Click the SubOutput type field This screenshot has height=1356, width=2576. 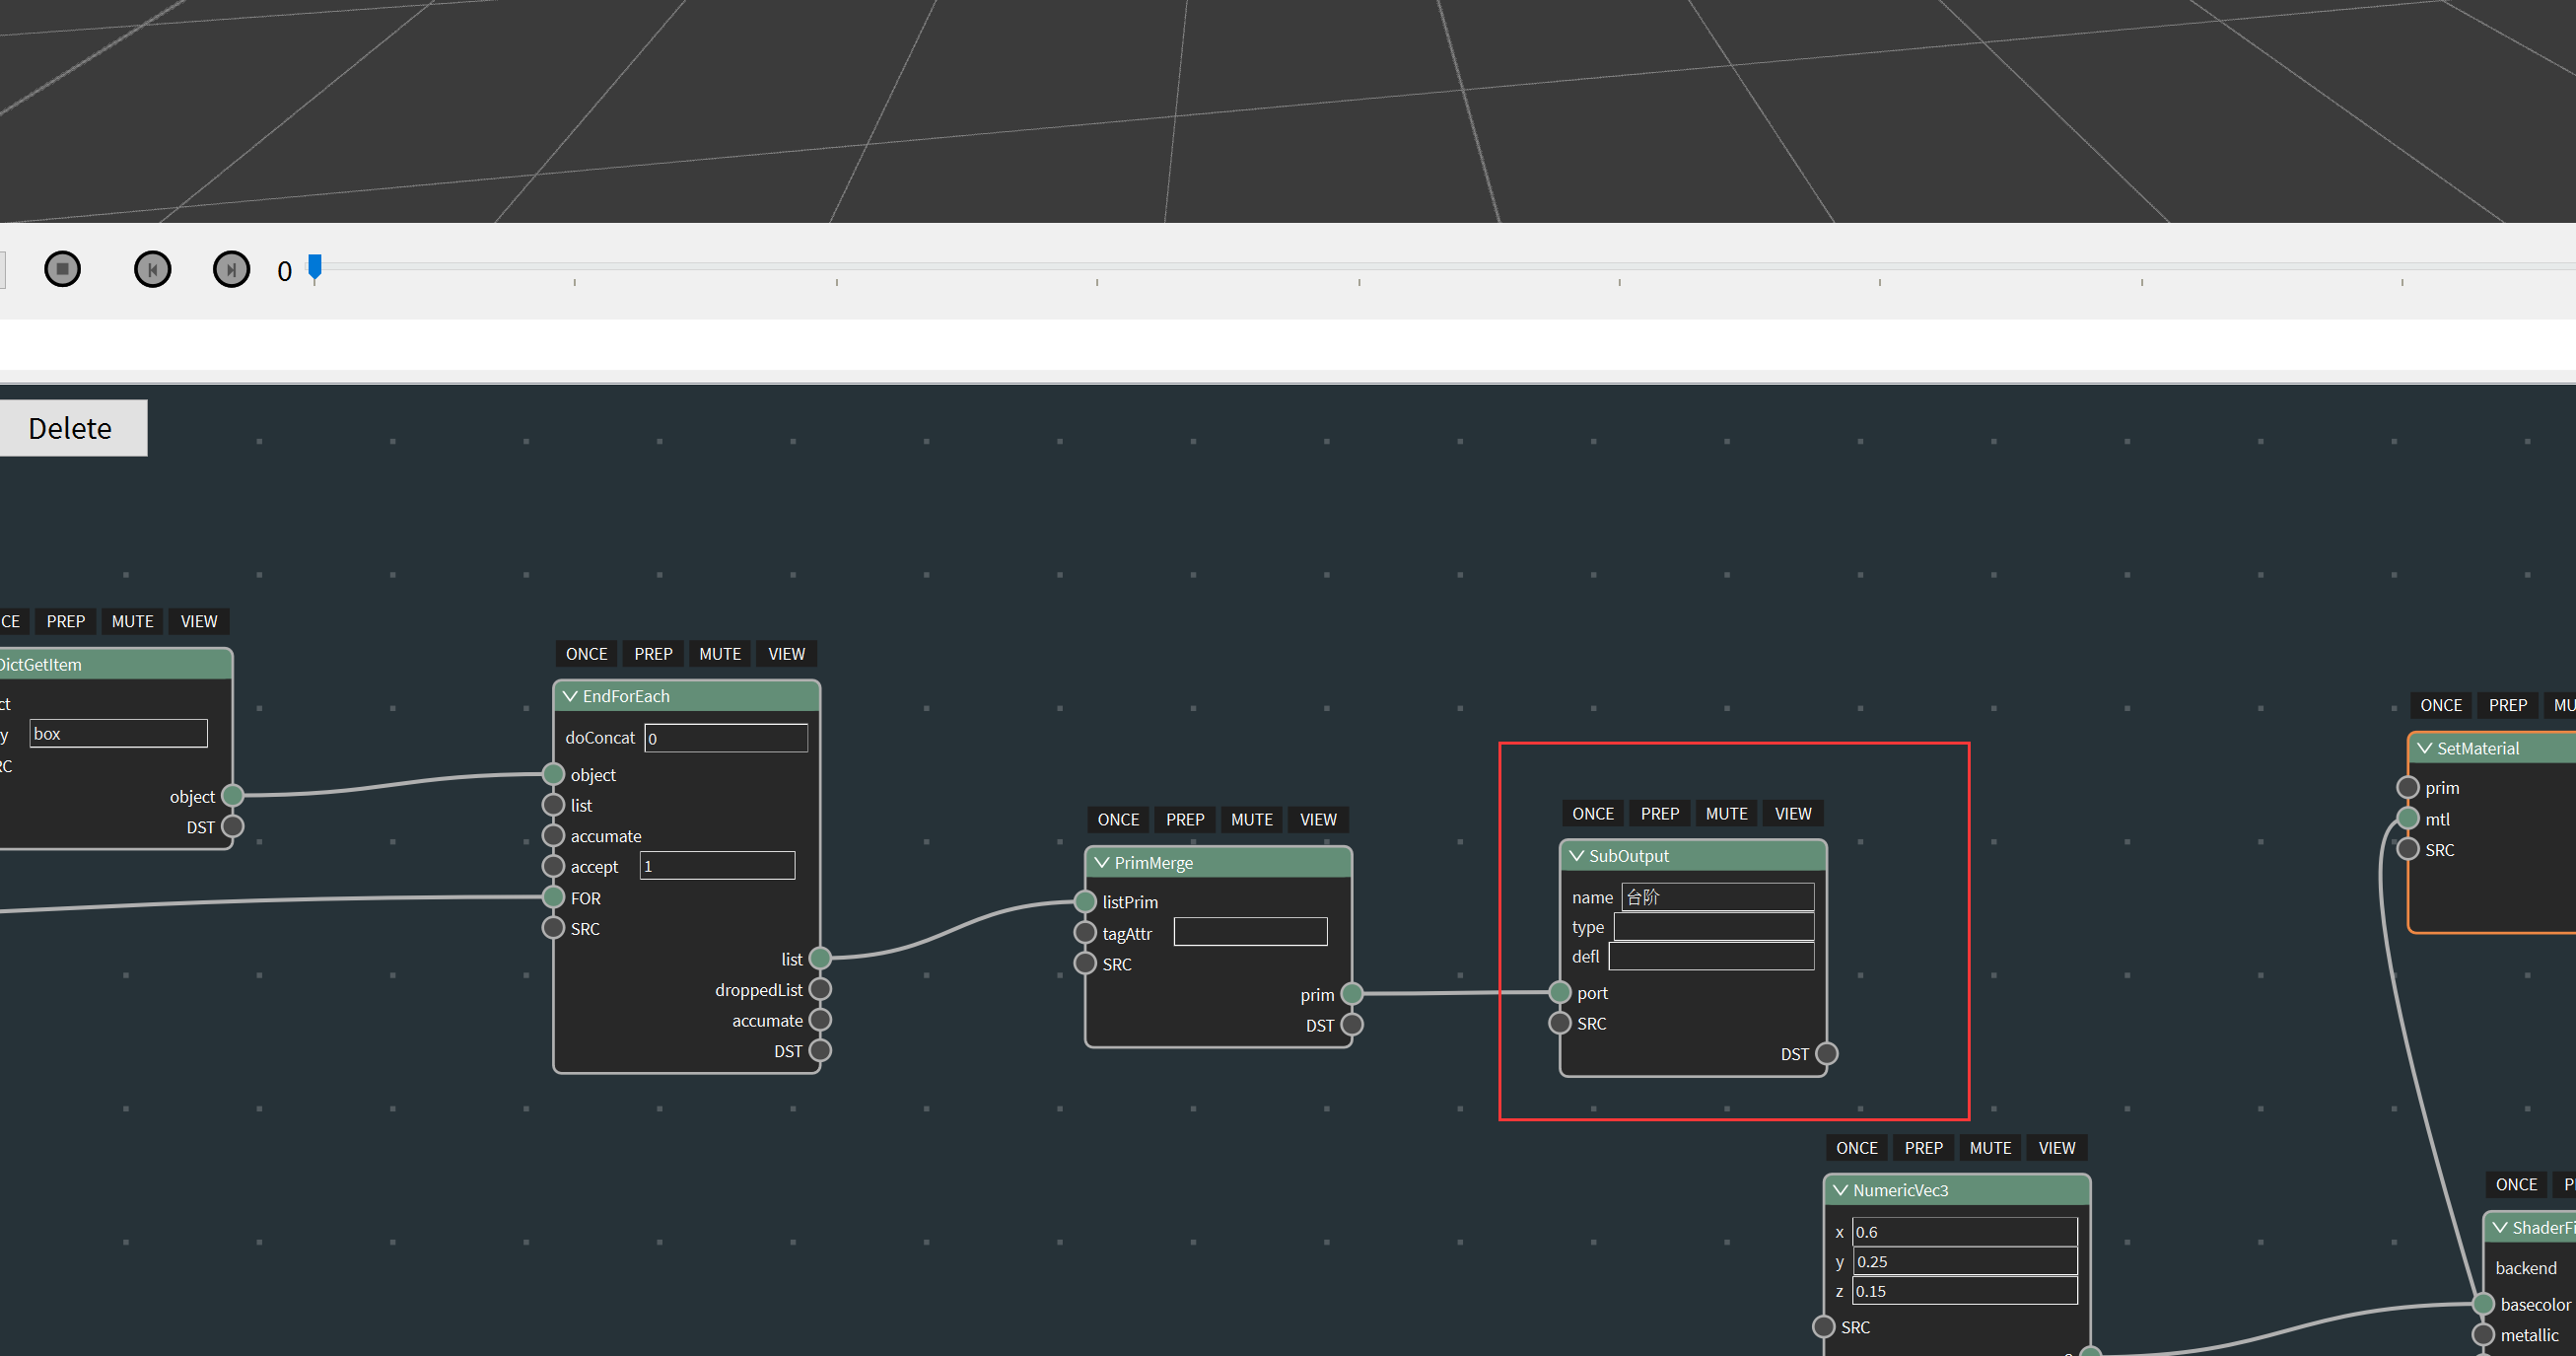click(x=1714, y=927)
